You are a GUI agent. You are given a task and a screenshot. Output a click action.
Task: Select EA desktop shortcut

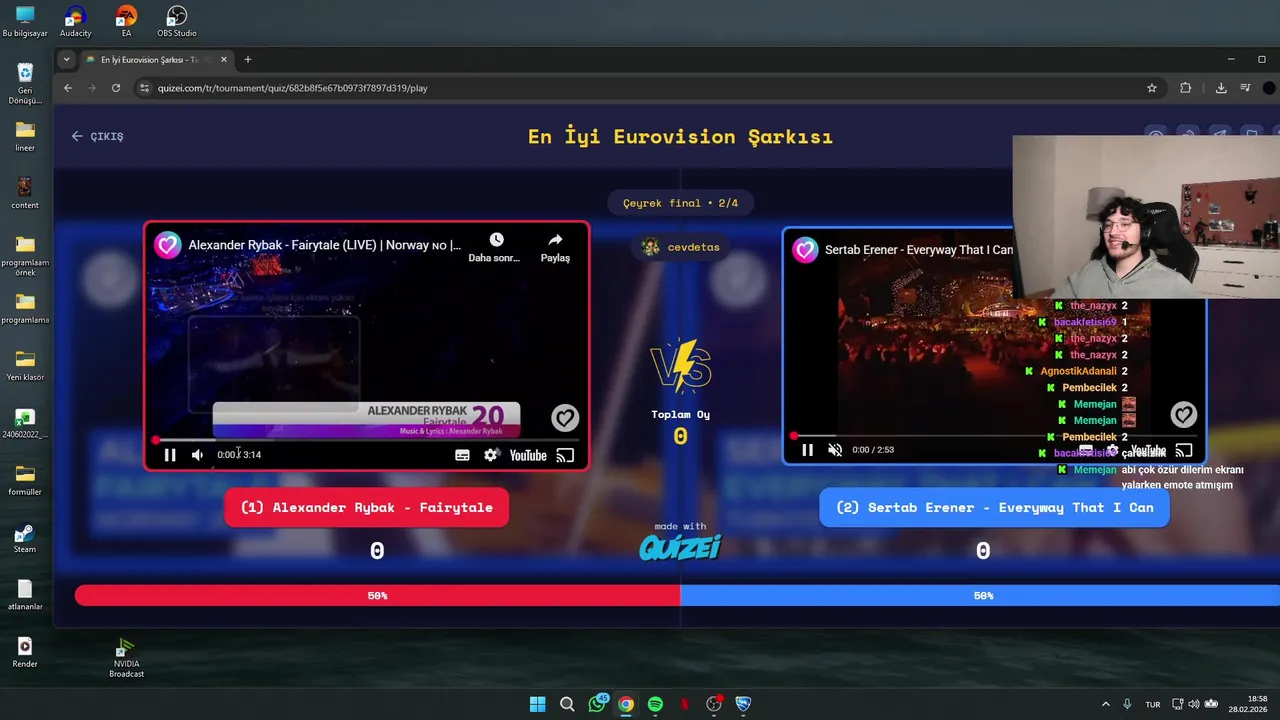point(126,21)
